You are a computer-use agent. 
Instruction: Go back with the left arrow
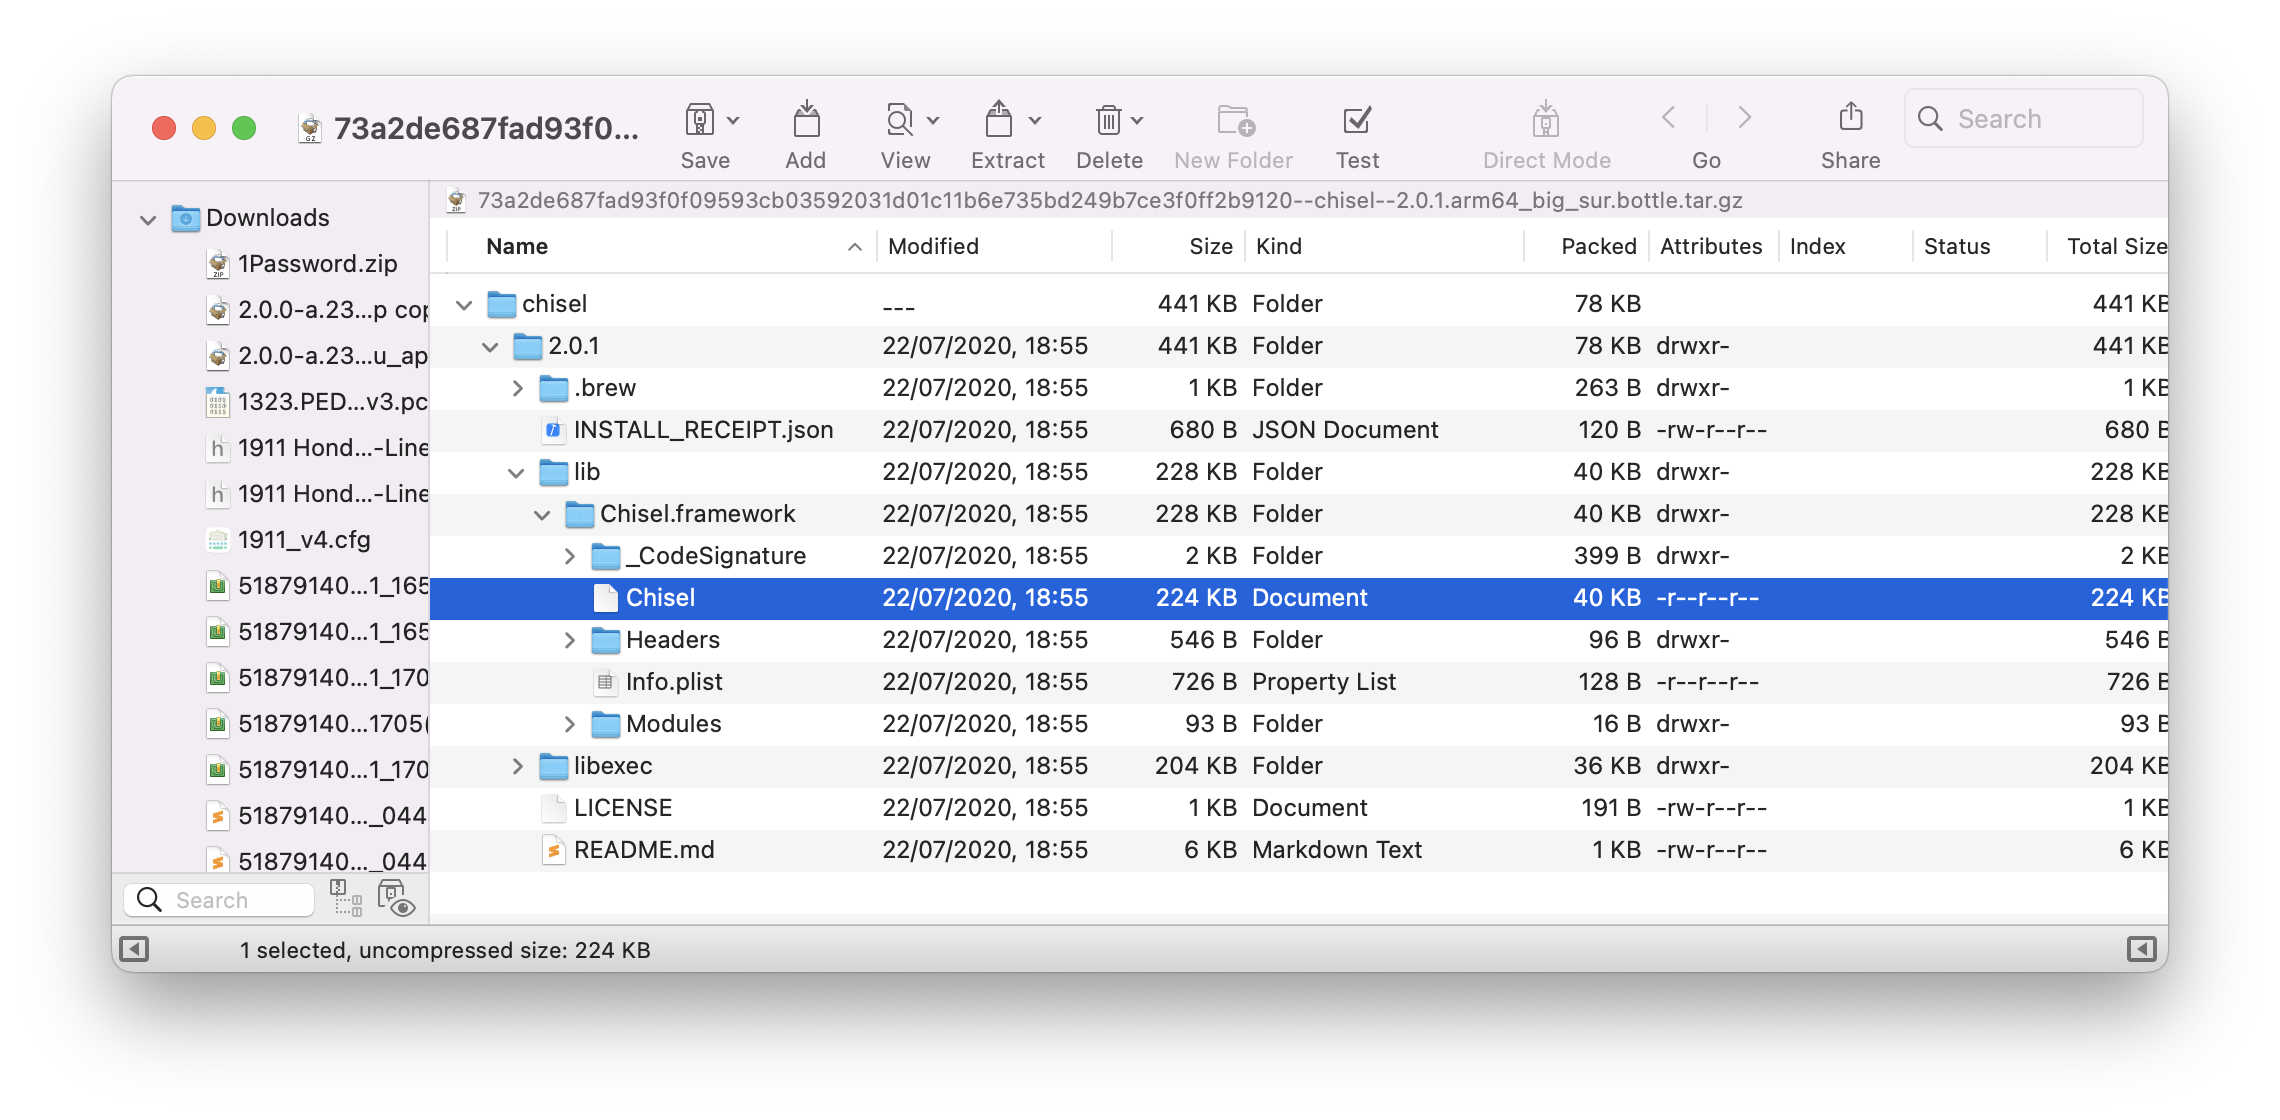point(1668,118)
